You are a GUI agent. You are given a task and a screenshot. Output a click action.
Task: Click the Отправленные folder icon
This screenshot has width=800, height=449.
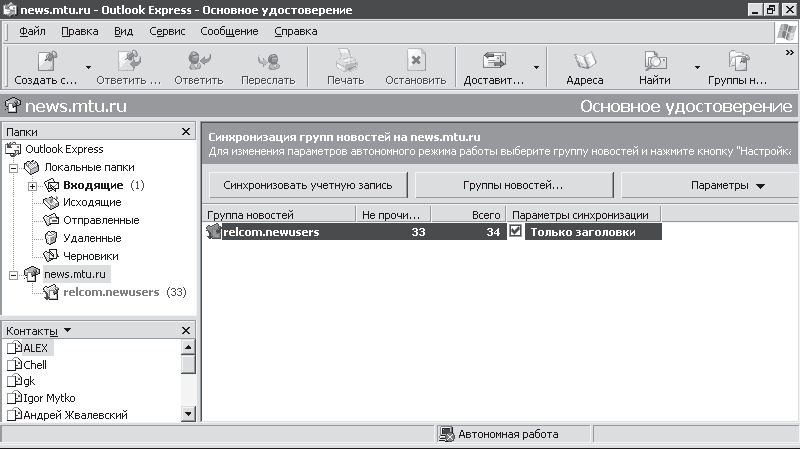pos(51,220)
